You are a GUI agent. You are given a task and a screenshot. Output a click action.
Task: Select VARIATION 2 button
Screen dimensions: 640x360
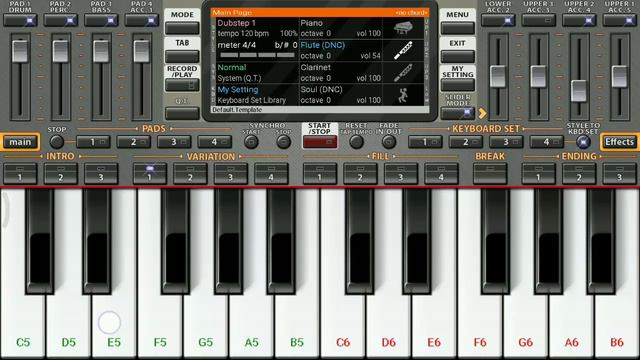click(190, 173)
